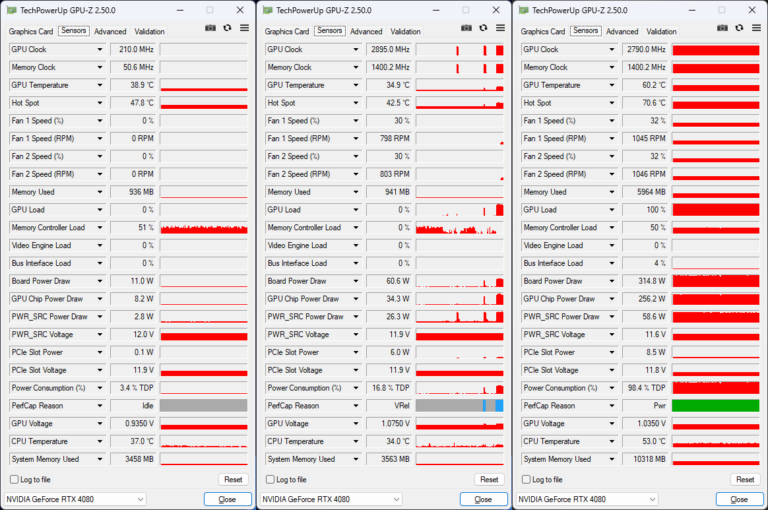The image size is (768, 510).
Task: Open the hamburger menu in middle window
Action: (499, 29)
